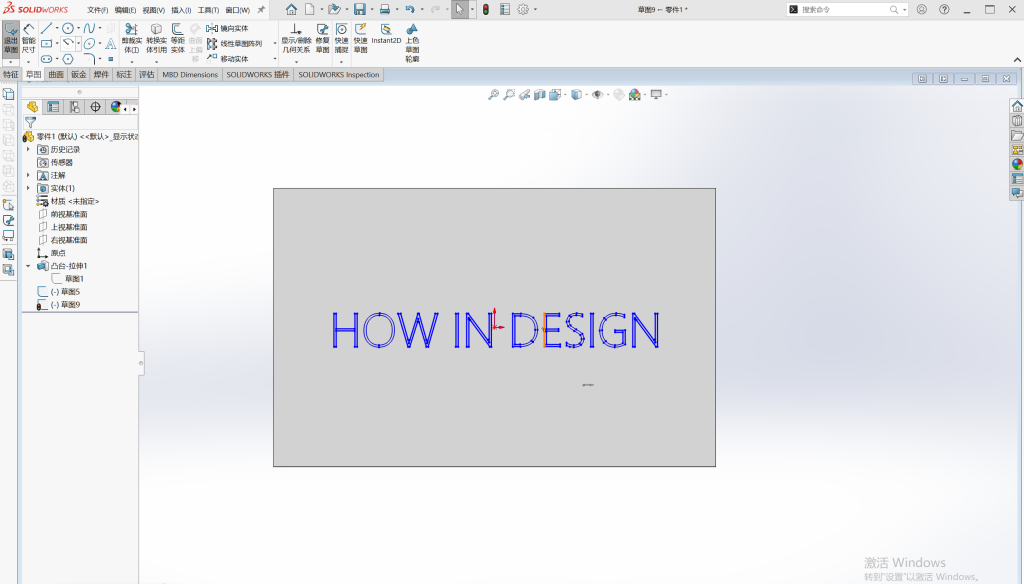This screenshot has height=584, width=1024.
Task: Select the Straight Slot sketch tool
Action: (46, 59)
